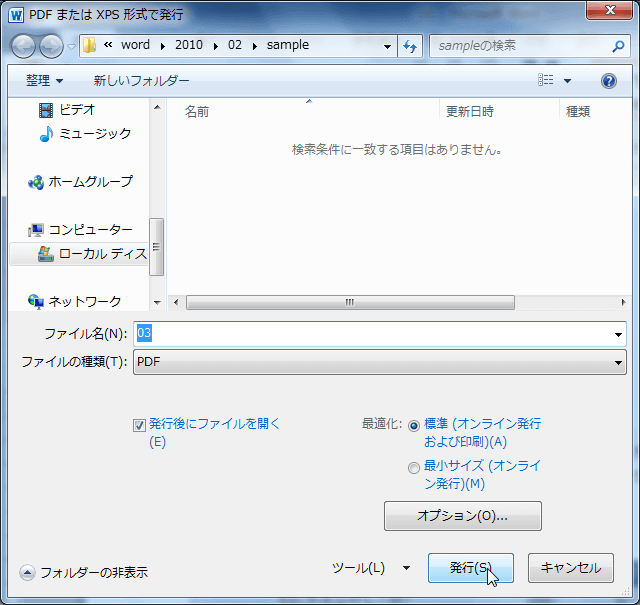
Task: Click the 発行(S) button
Action: click(471, 568)
